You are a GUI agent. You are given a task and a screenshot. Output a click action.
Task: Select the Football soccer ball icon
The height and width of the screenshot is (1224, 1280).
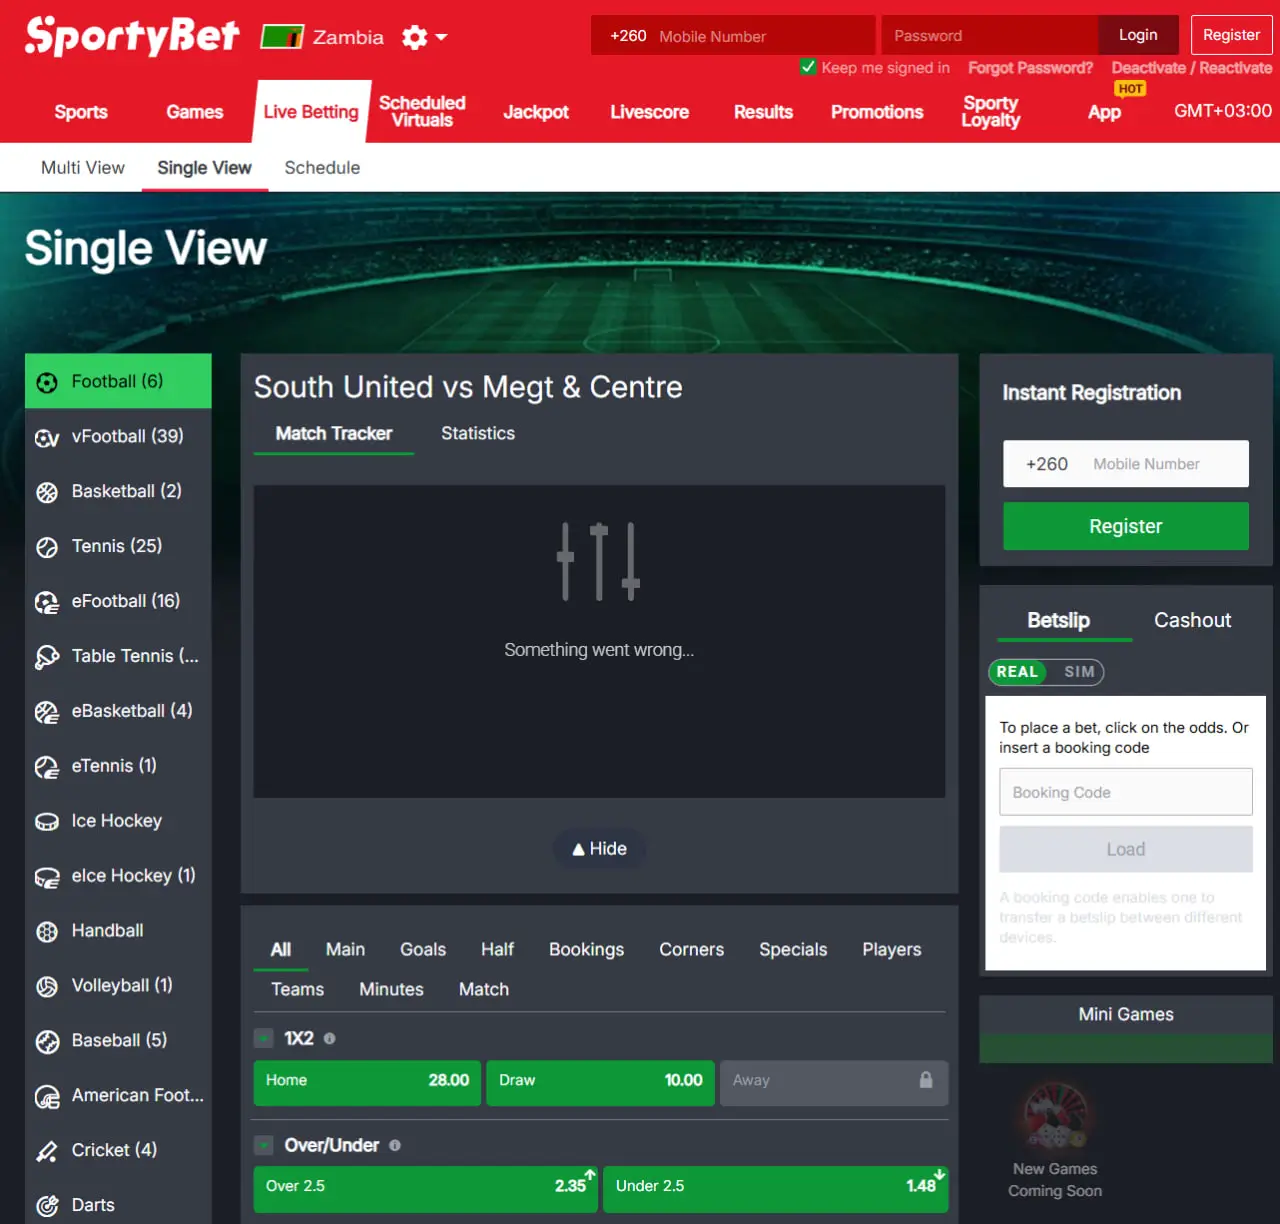tap(47, 382)
